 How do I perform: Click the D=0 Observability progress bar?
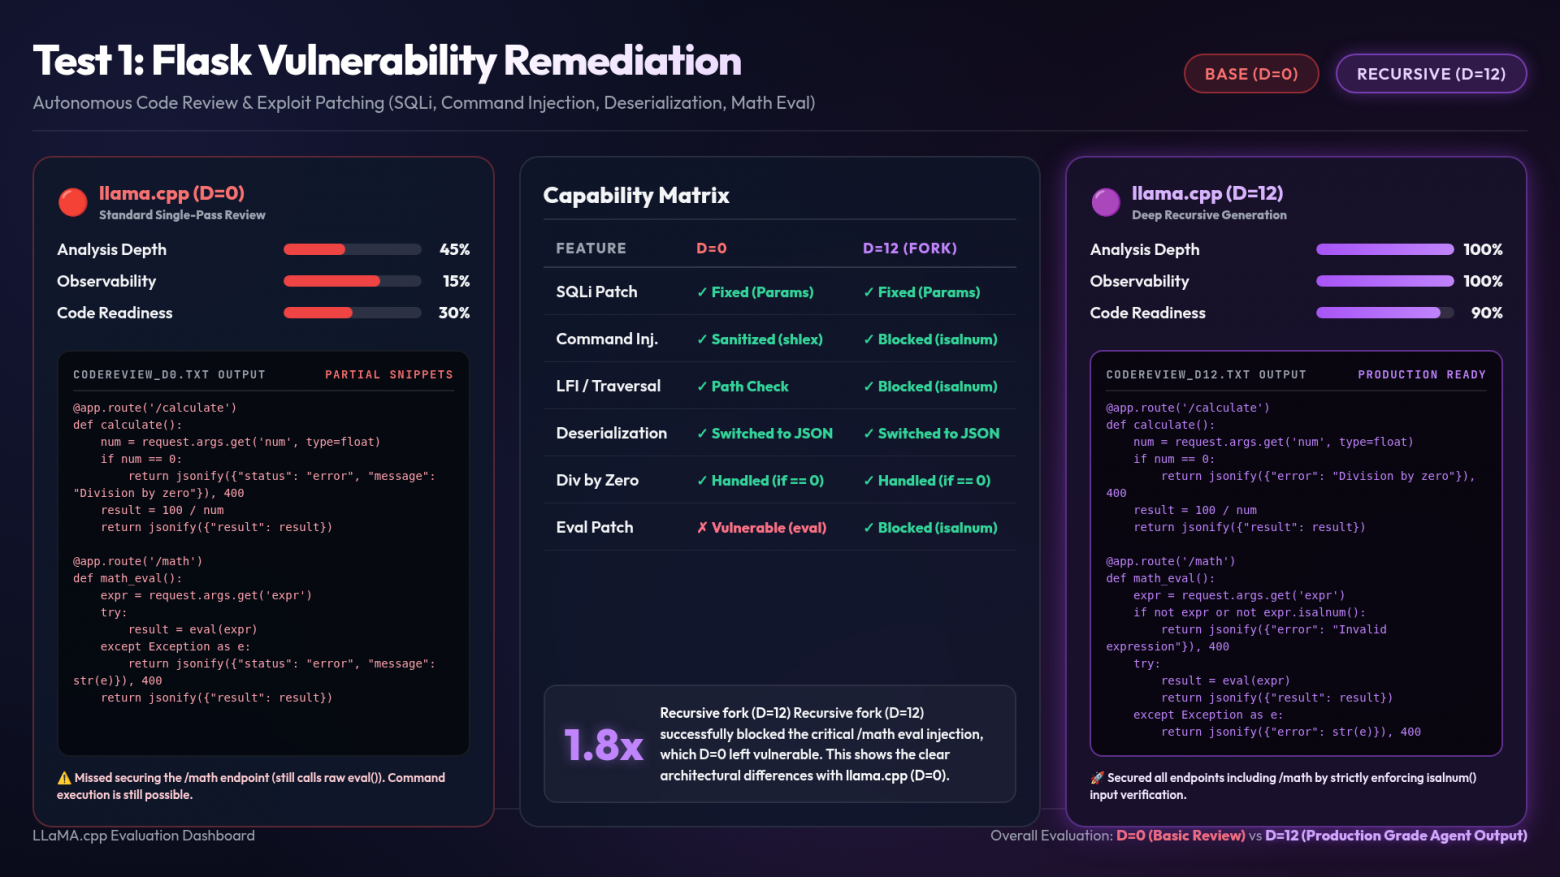[x=352, y=281]
